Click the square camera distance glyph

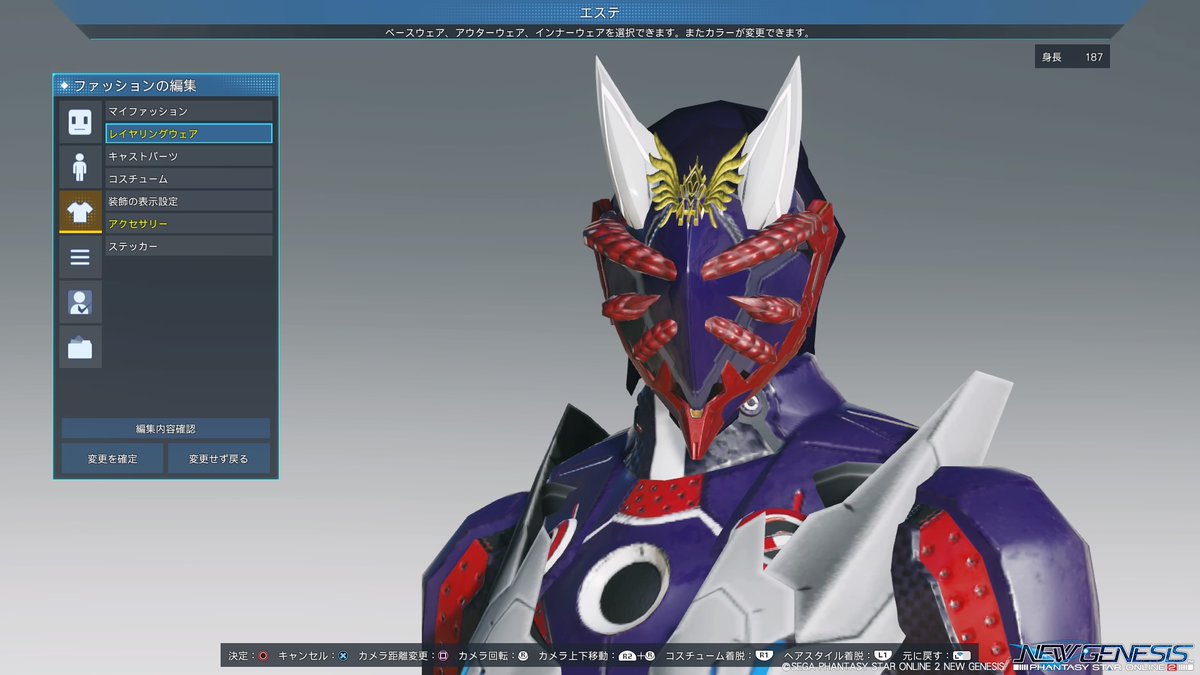[x=442, y=656]
